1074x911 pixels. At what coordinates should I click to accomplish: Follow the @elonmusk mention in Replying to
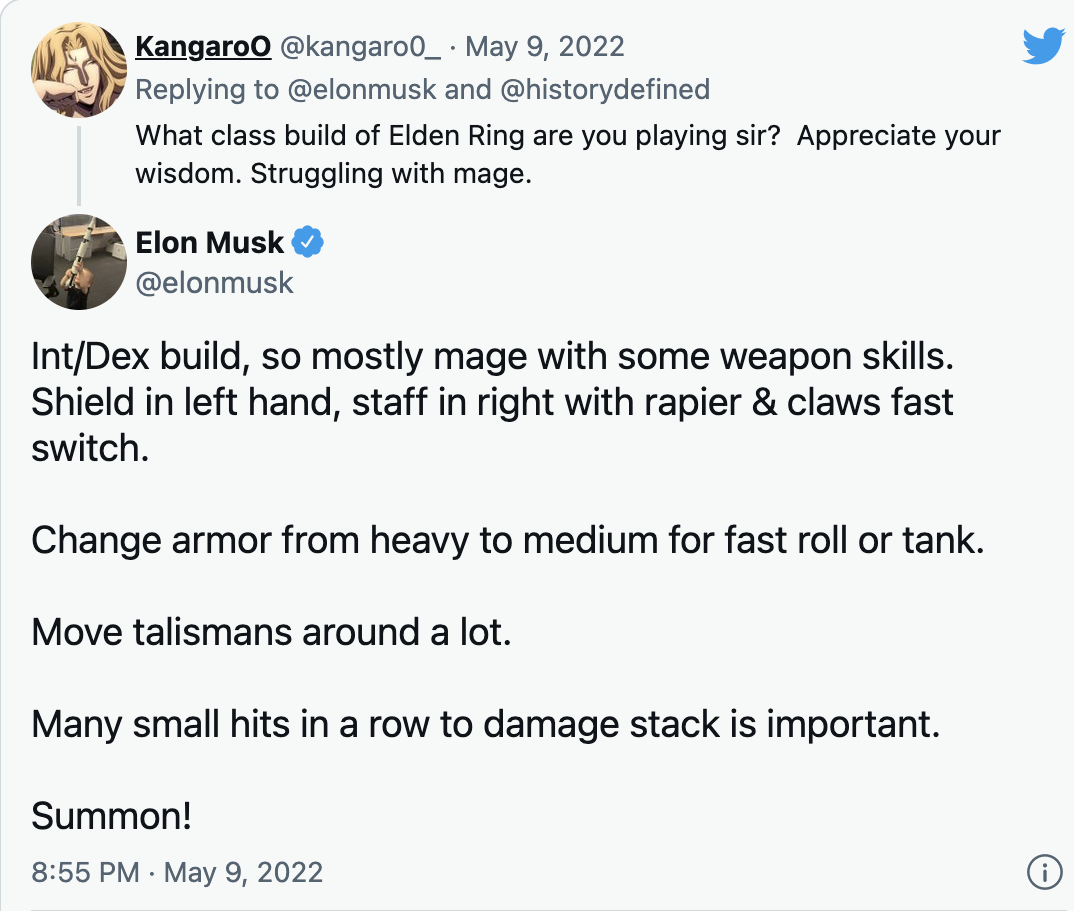point(362,90)
